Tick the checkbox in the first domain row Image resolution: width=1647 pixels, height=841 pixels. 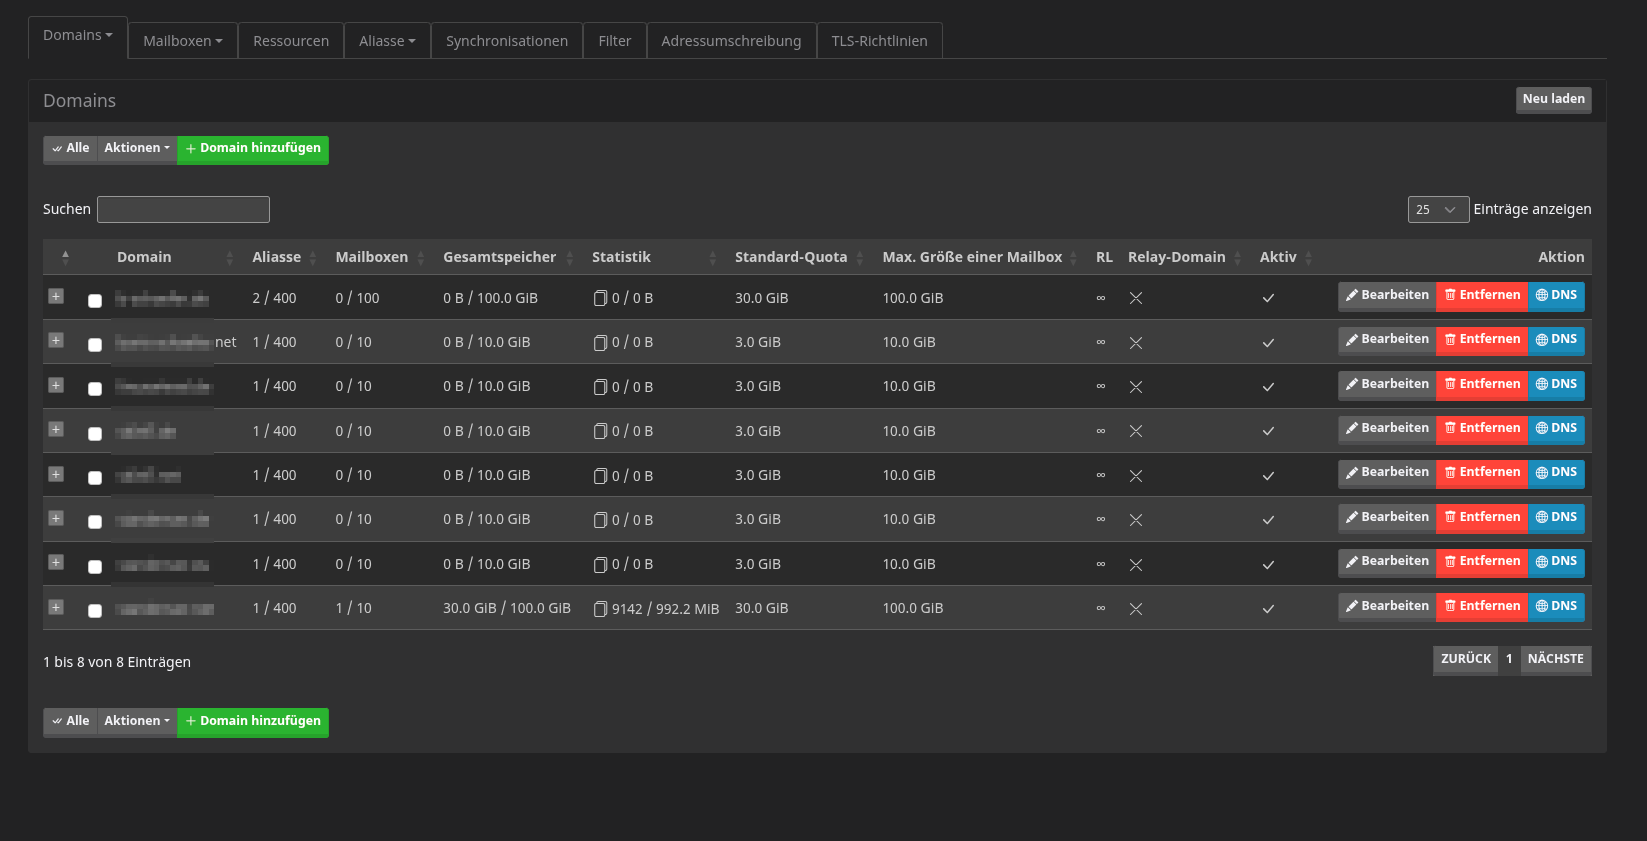coord(95,300)
